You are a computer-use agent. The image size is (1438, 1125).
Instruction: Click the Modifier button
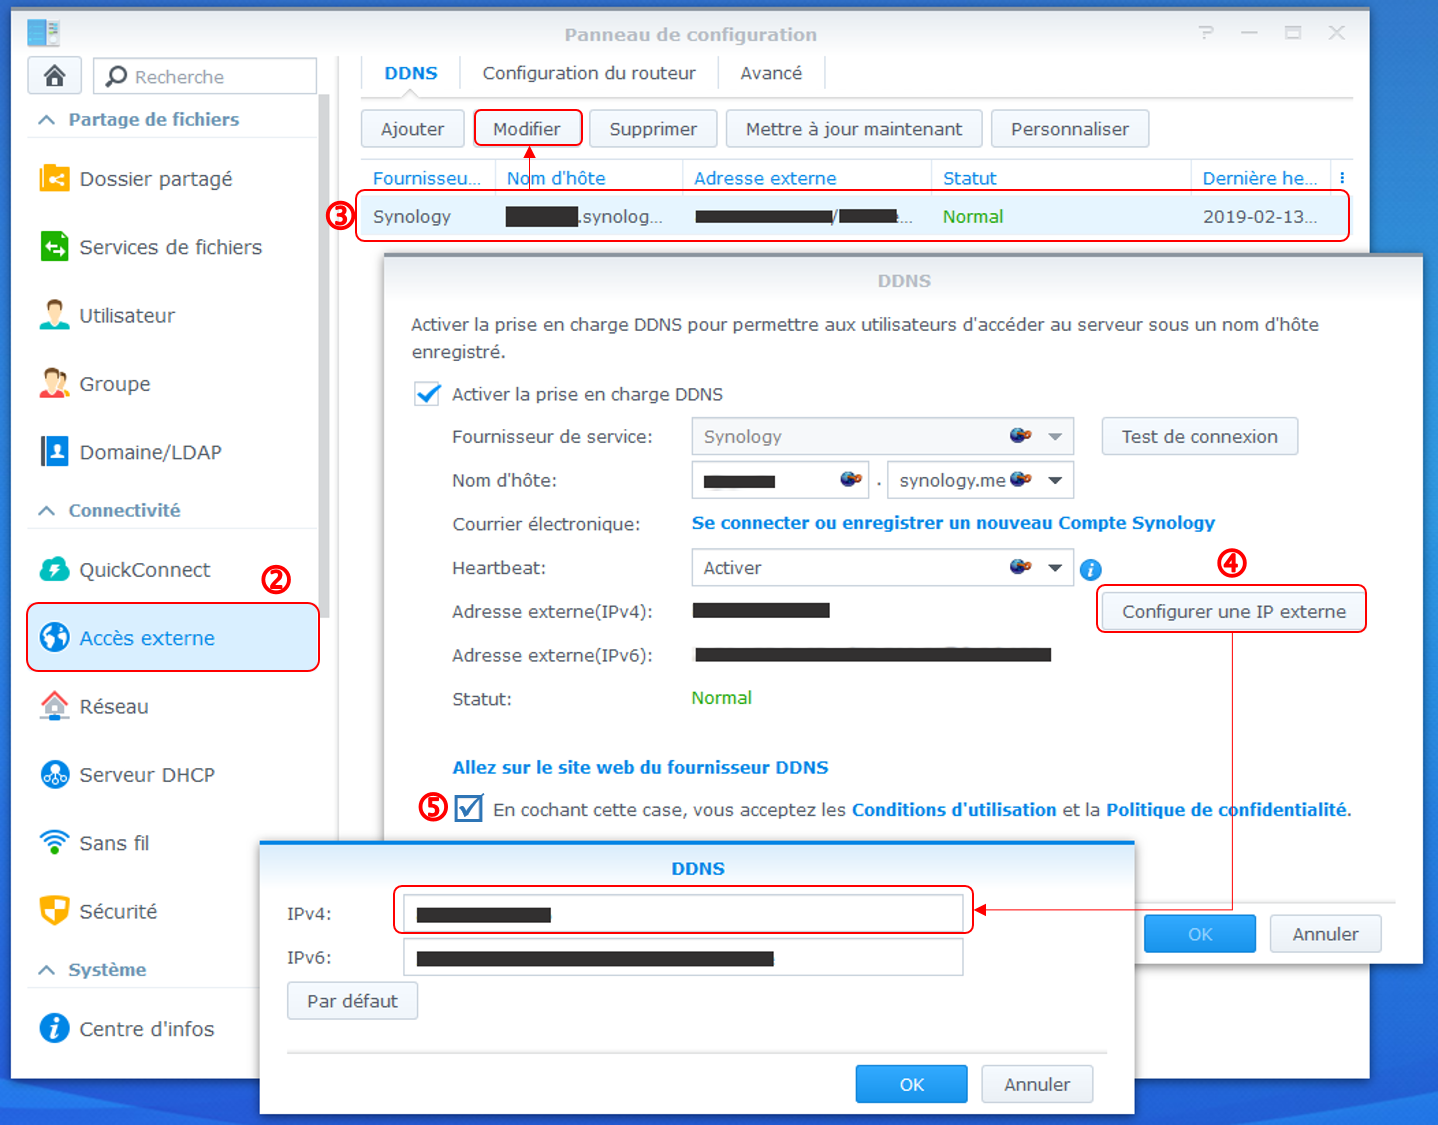527,129
